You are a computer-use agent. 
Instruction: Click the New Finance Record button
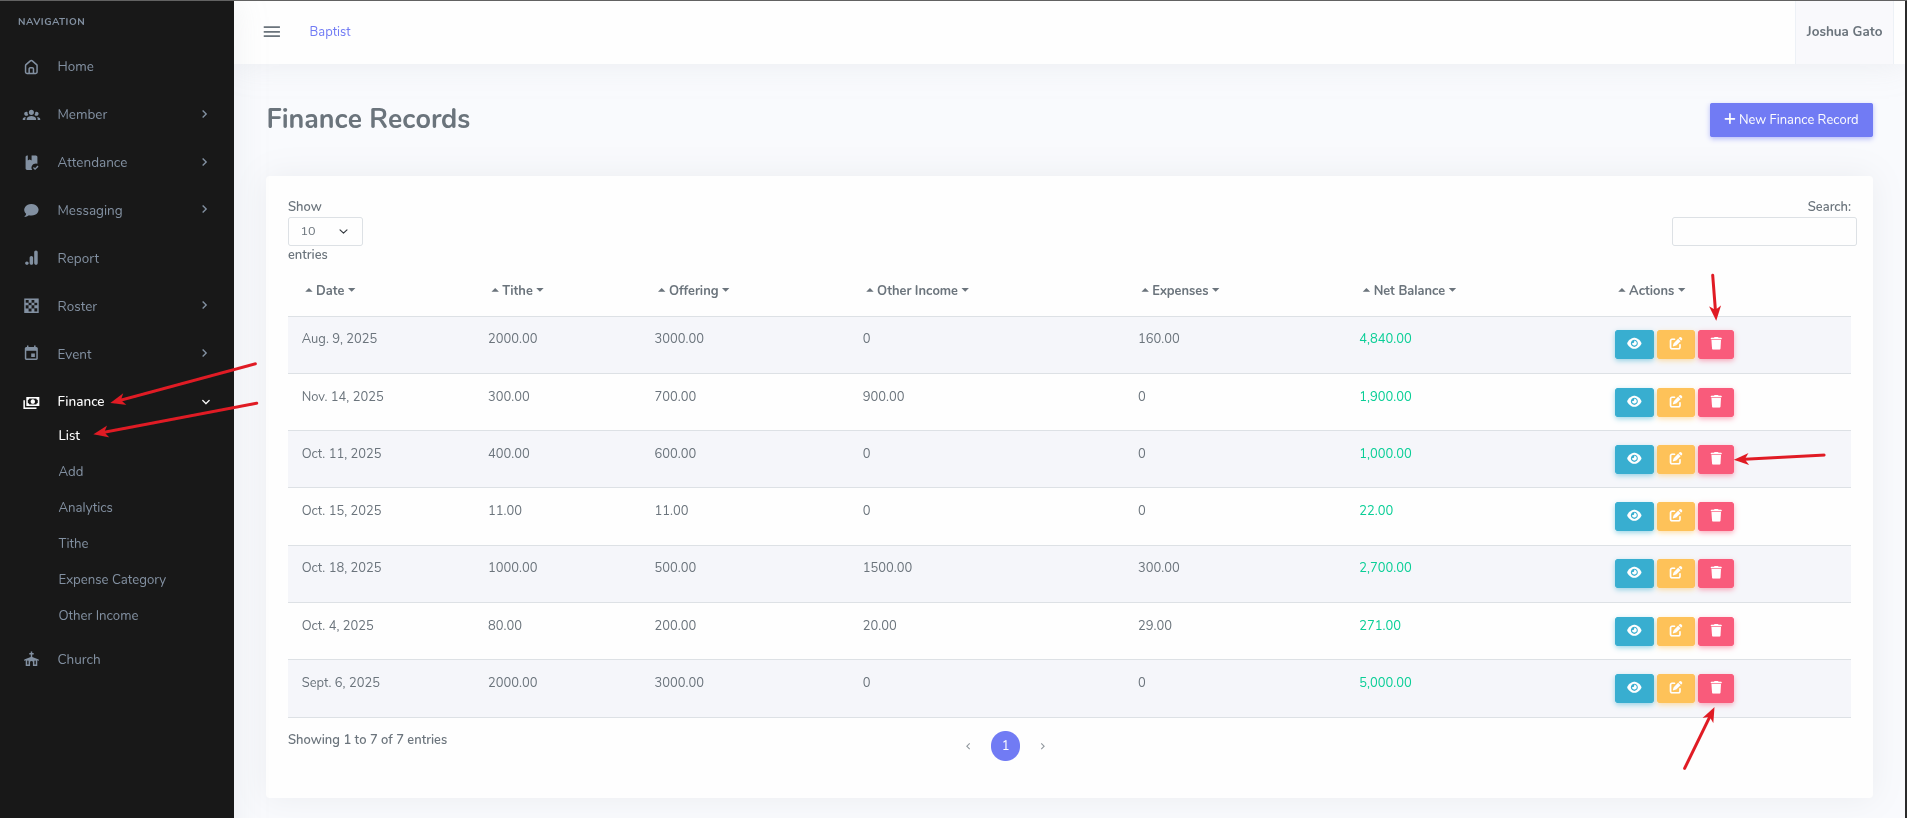1790,120
